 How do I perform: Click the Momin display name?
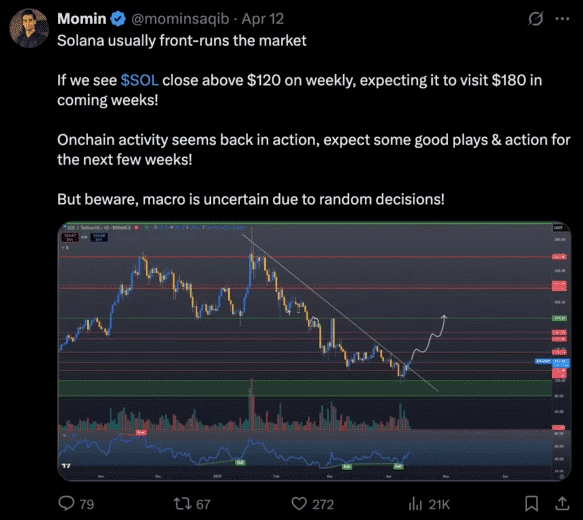[82, 19]
